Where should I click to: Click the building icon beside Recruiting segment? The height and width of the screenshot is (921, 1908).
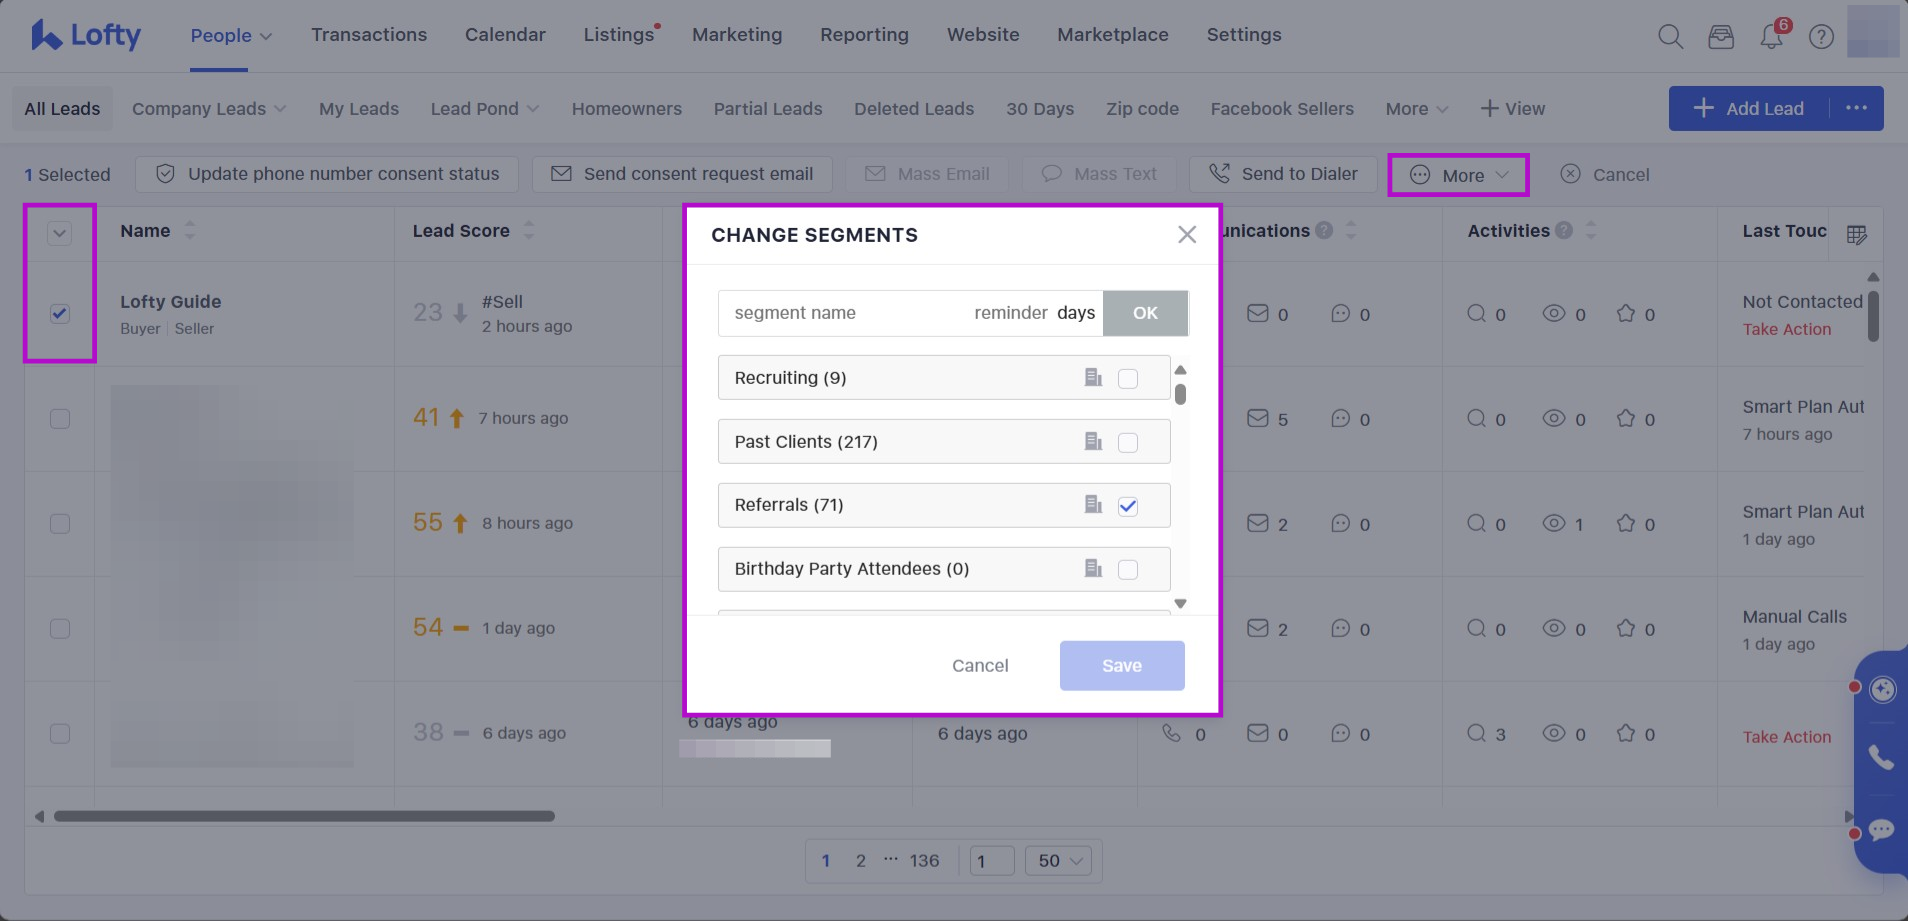(1093, 378)
